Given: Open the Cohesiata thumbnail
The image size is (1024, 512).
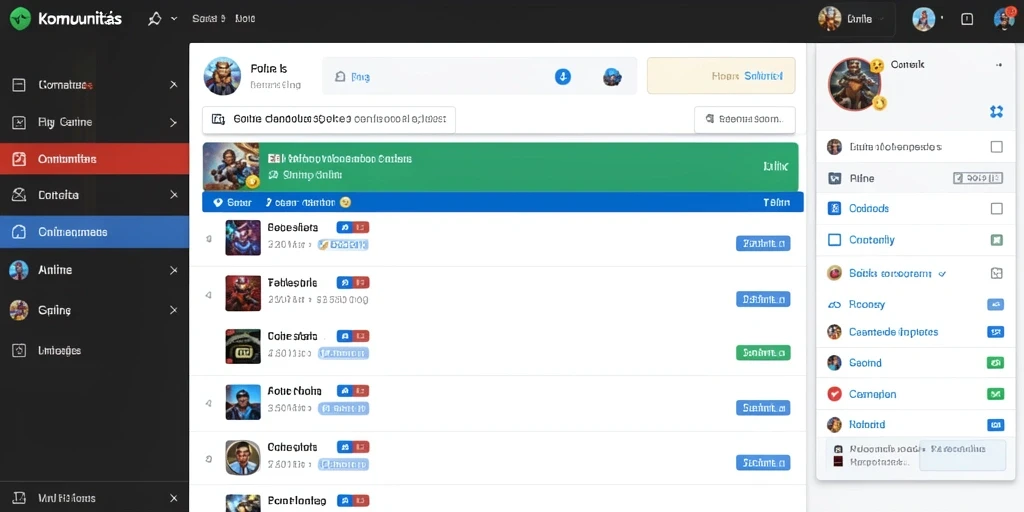Looking at the screenshot, I should click(x=243, y=346).
